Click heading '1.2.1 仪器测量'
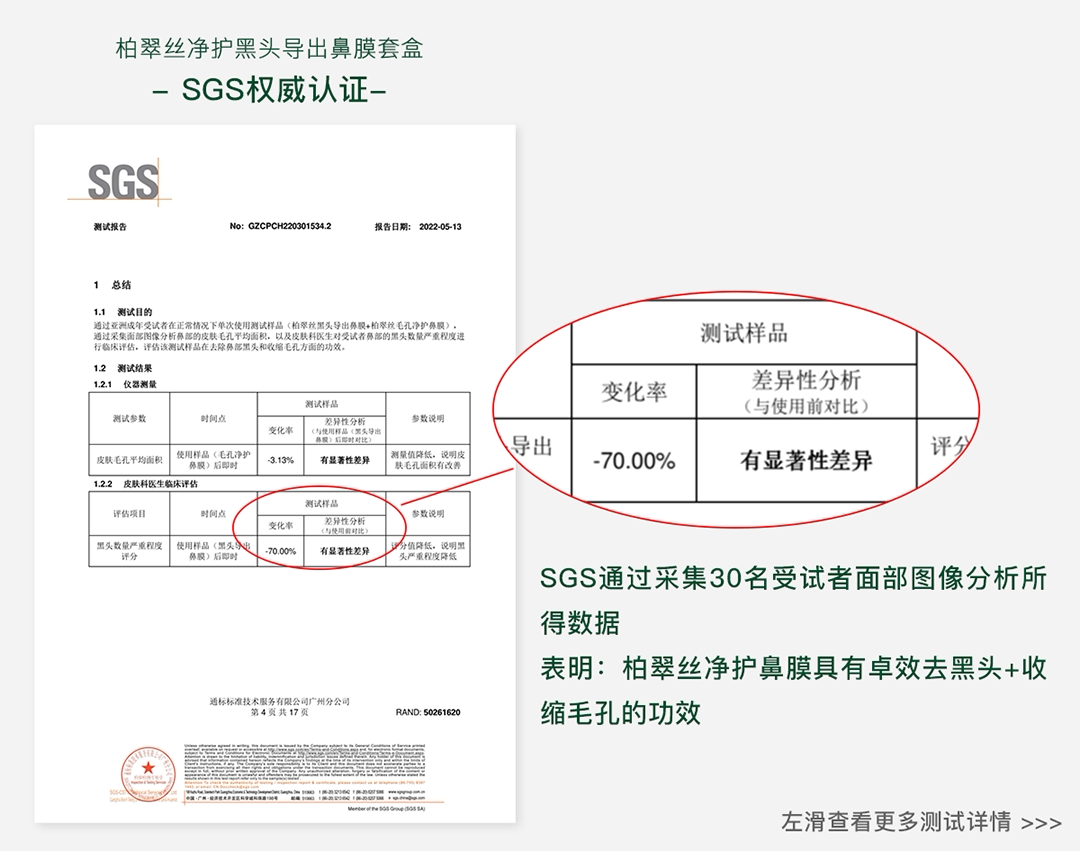This screenshot has height=851, width=1080. point(125,384)
